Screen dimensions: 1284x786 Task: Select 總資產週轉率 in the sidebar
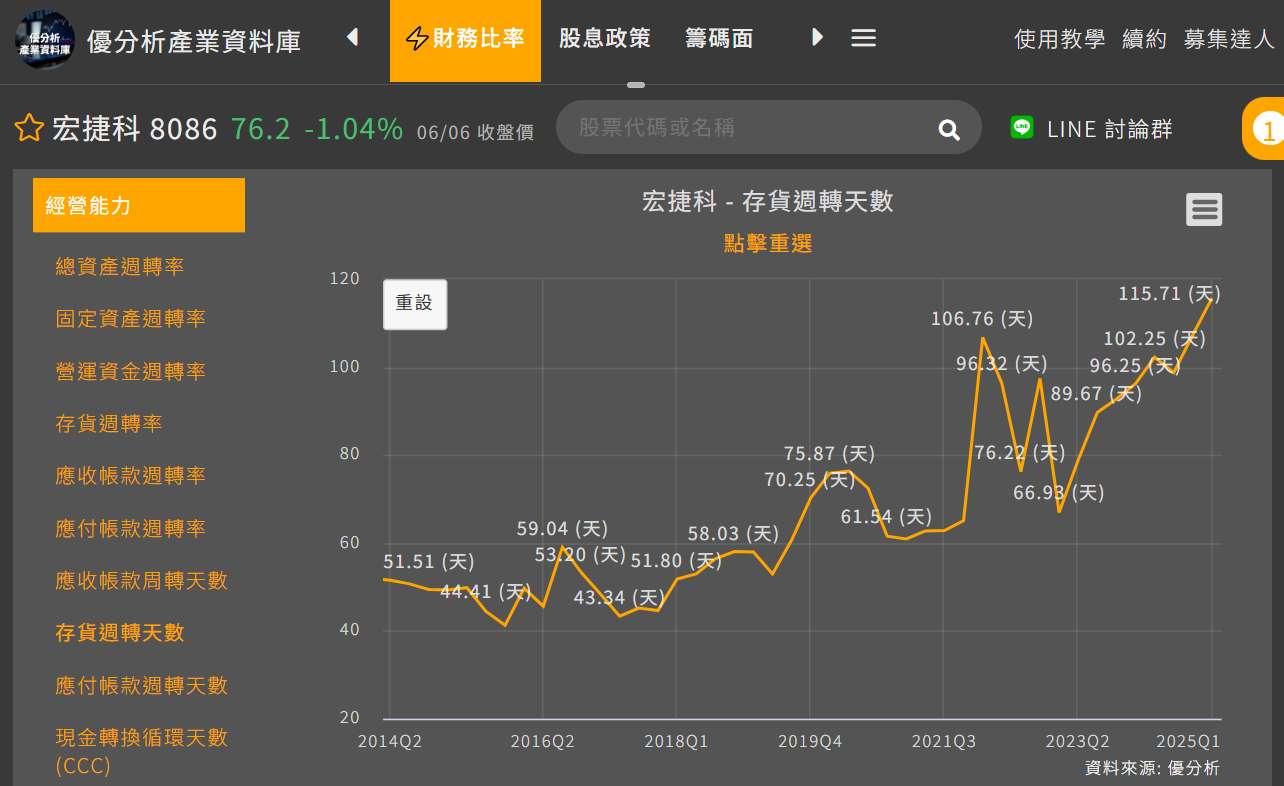[120, 266]
